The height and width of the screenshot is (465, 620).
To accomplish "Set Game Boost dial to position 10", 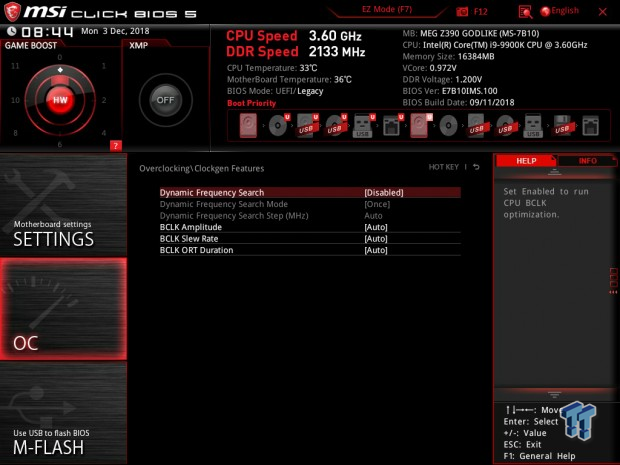I will (x=15, y=100).
